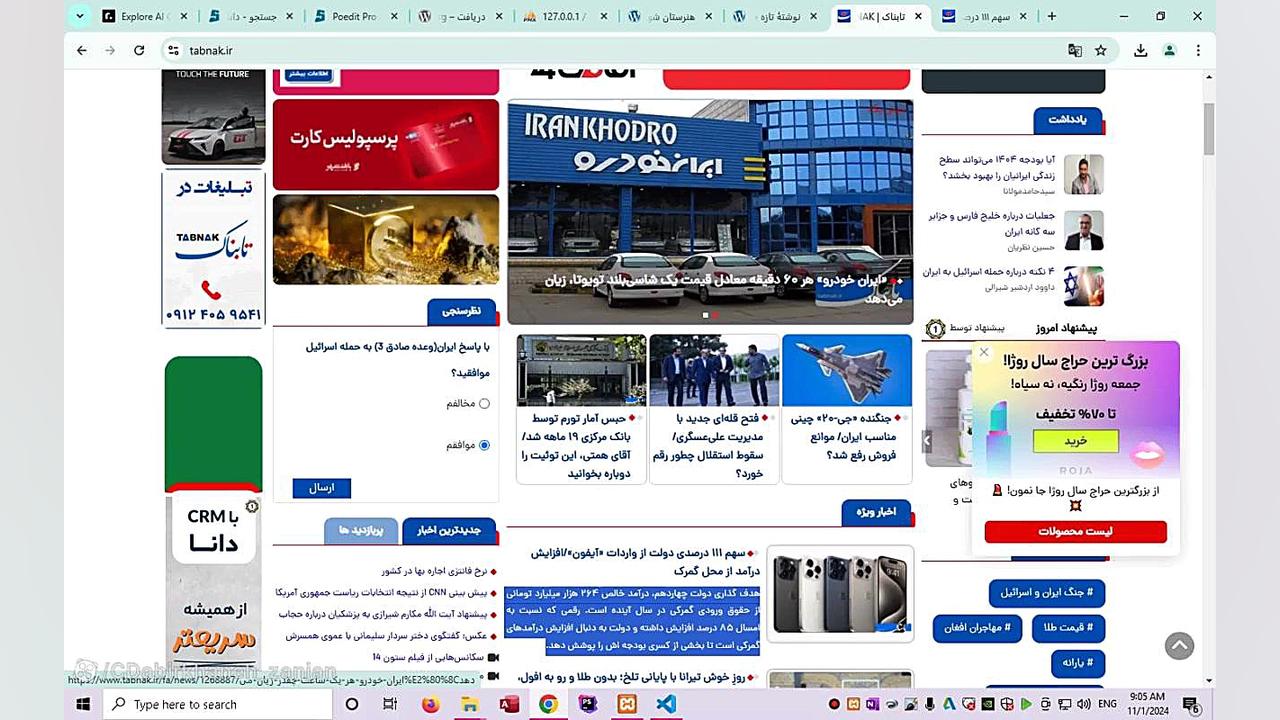Launch Firefox from the taskbar

(x=431, y=704)
